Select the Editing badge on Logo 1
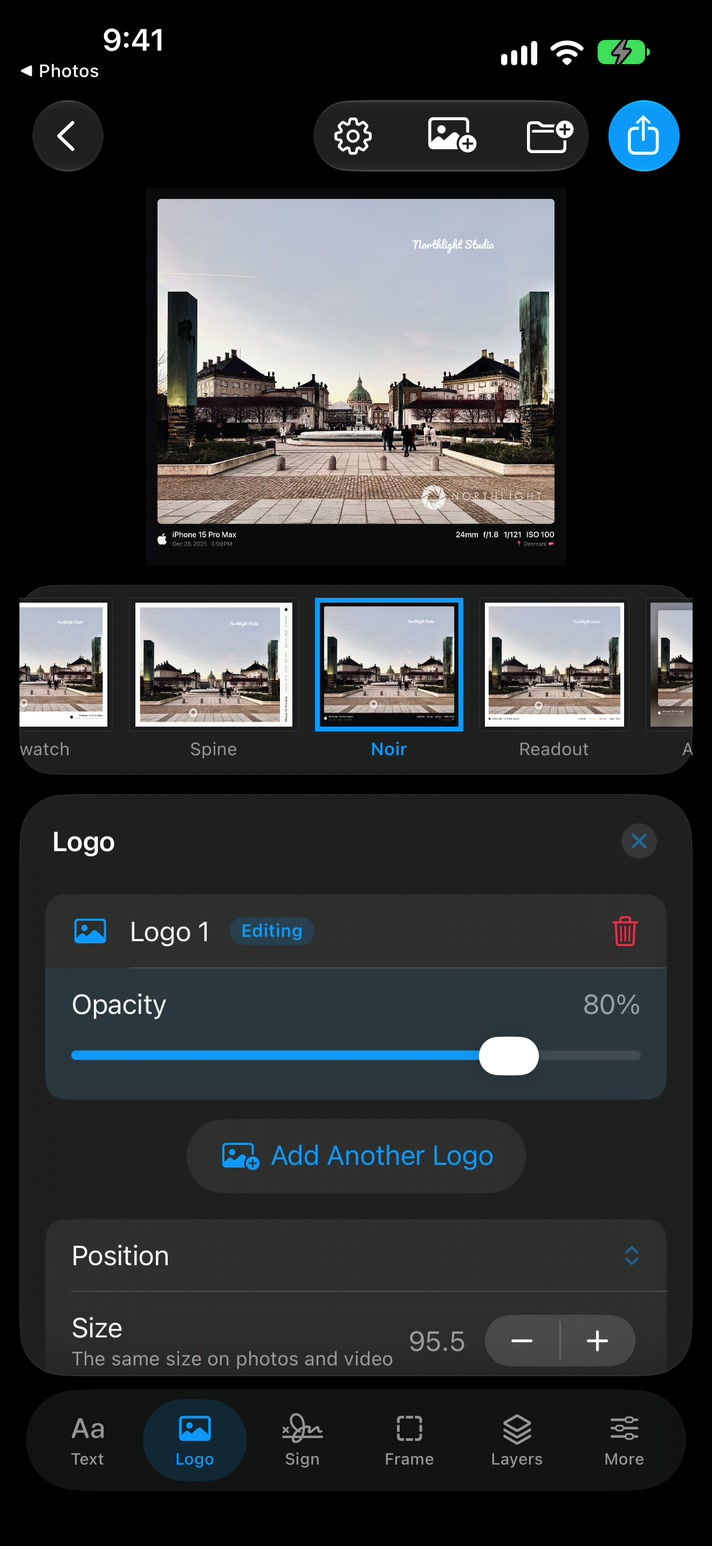Screen dimensions: 712x1546 click(272, 931)
